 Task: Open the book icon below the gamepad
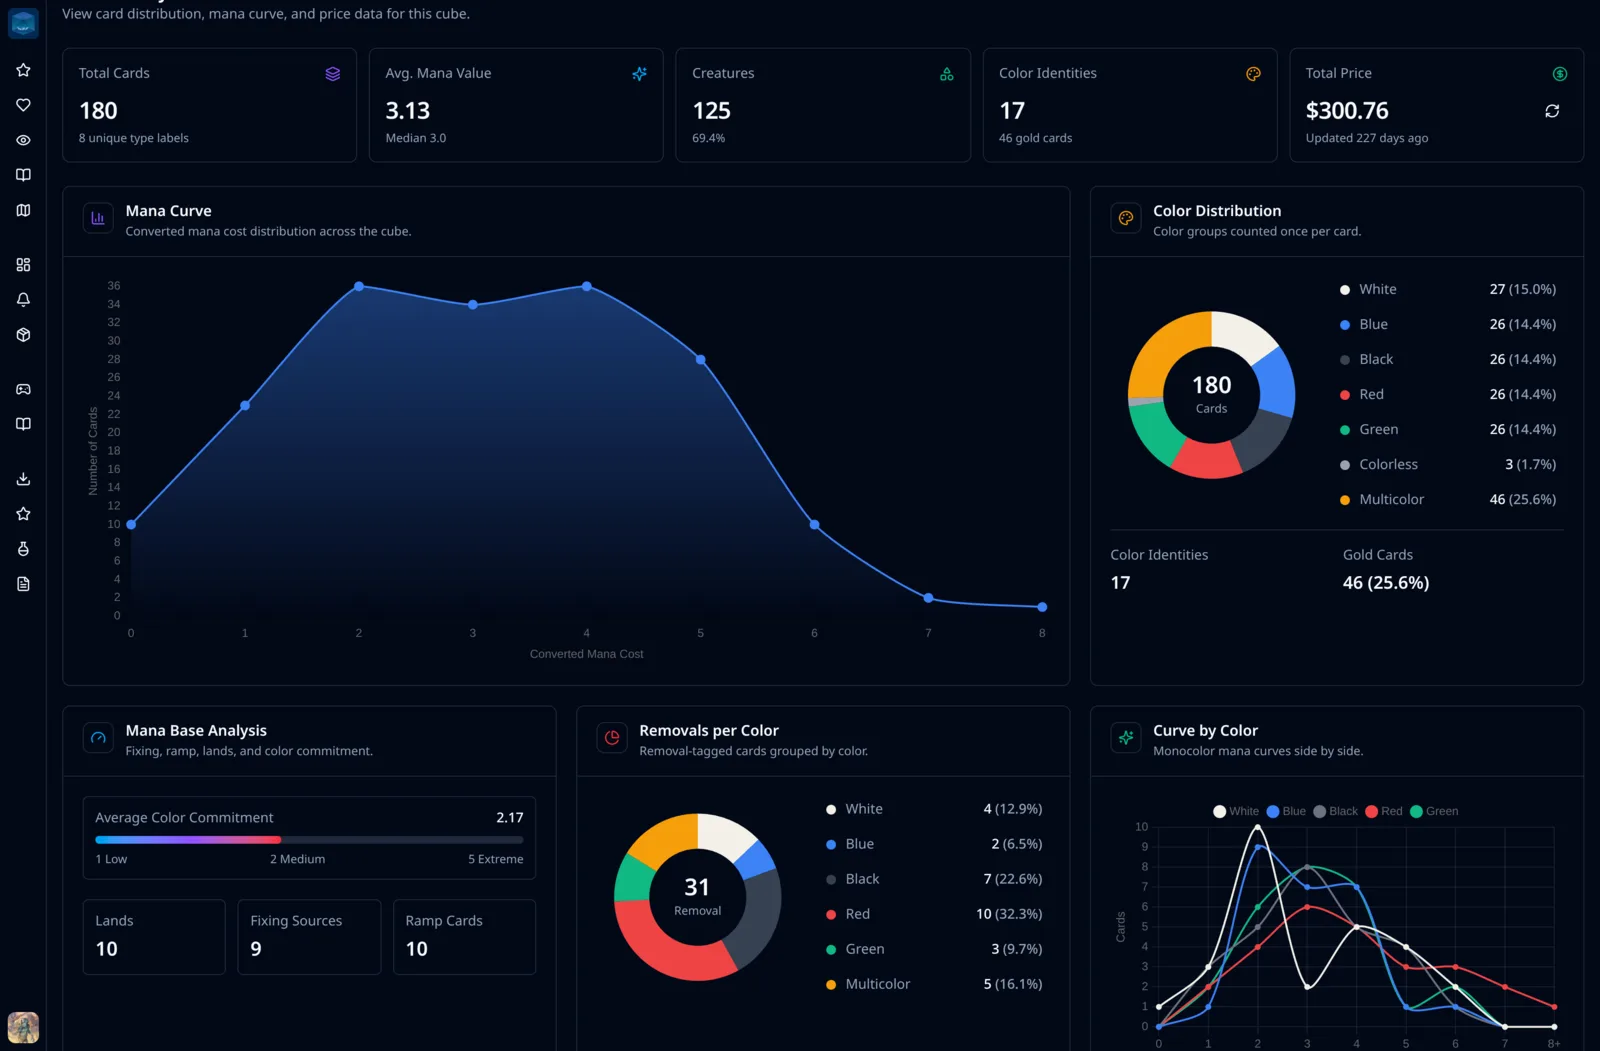(x=23, y=424)
